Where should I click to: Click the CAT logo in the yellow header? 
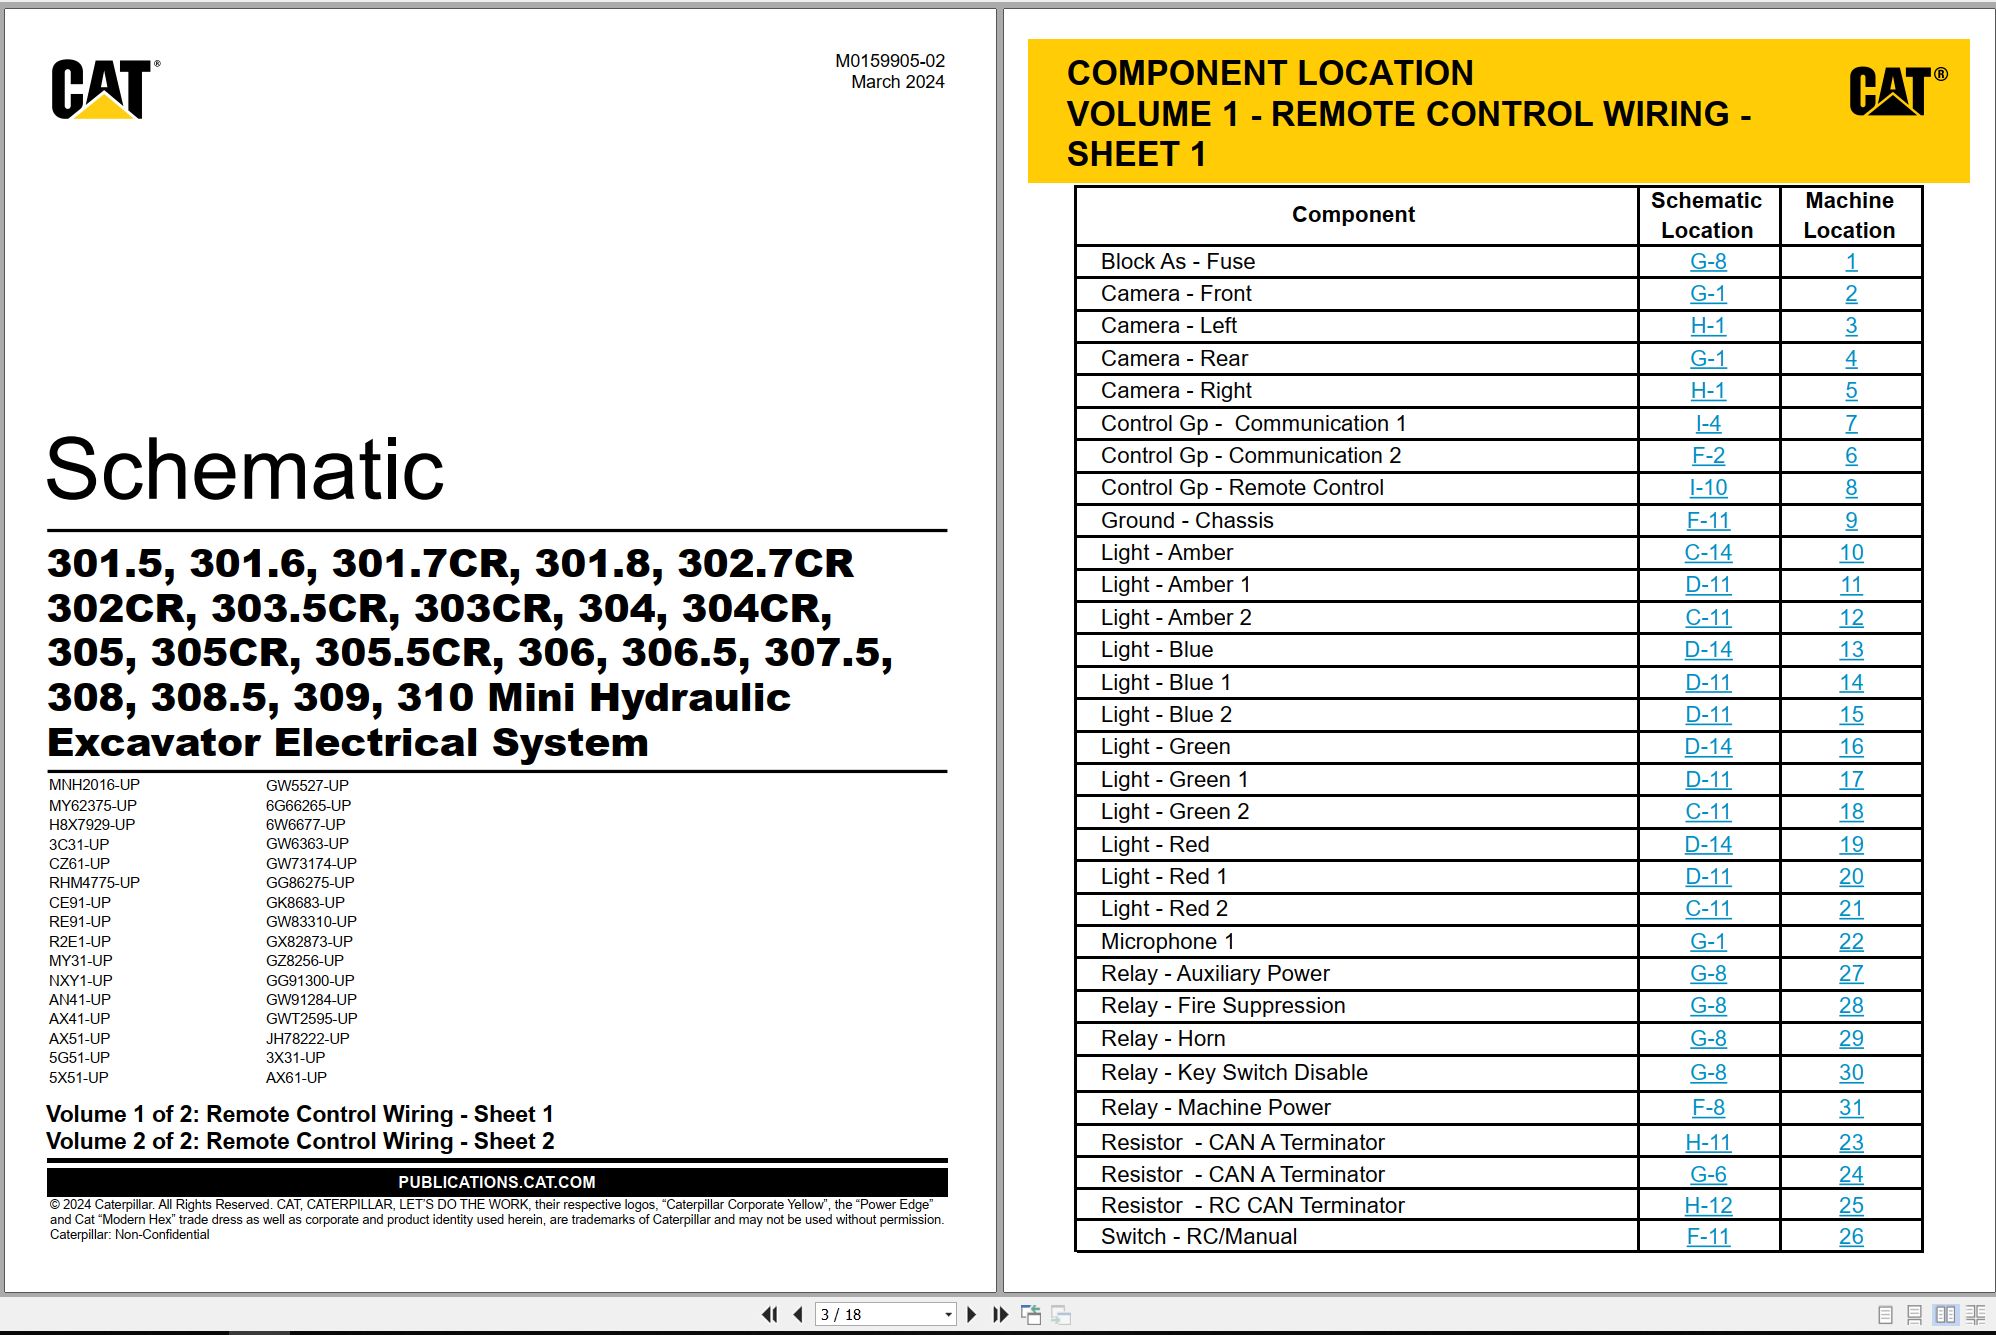[x=1897, y=91]
